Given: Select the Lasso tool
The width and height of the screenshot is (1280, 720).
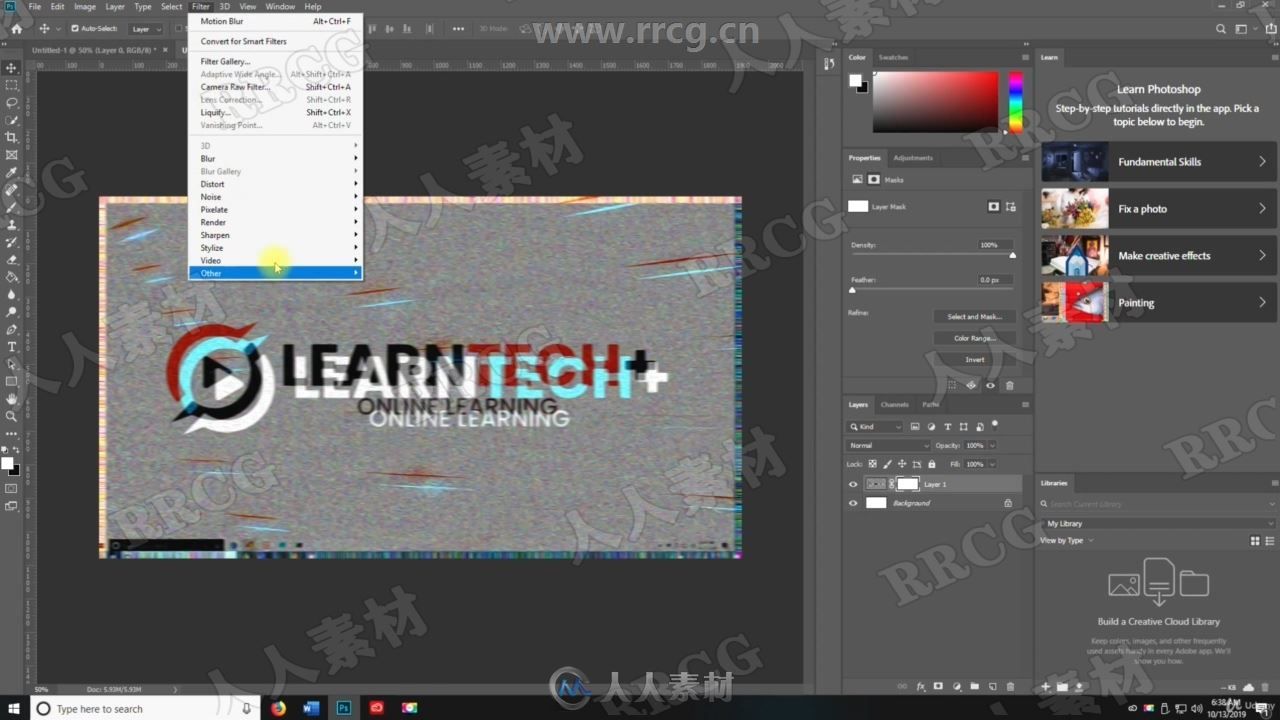Looking at the screenshot, I should coord(12,103).
